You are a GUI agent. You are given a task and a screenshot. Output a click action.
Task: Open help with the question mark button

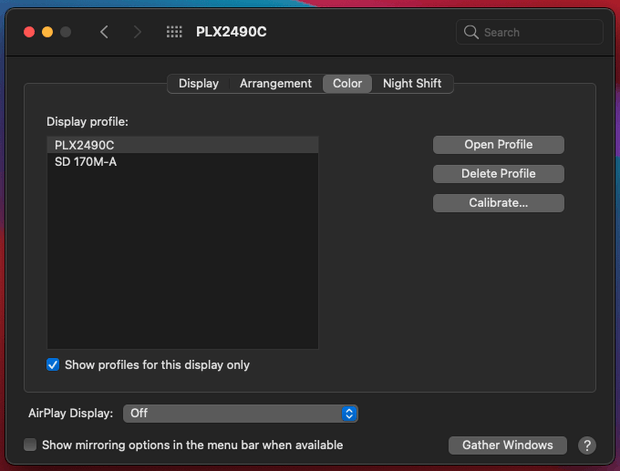[587, 445]
